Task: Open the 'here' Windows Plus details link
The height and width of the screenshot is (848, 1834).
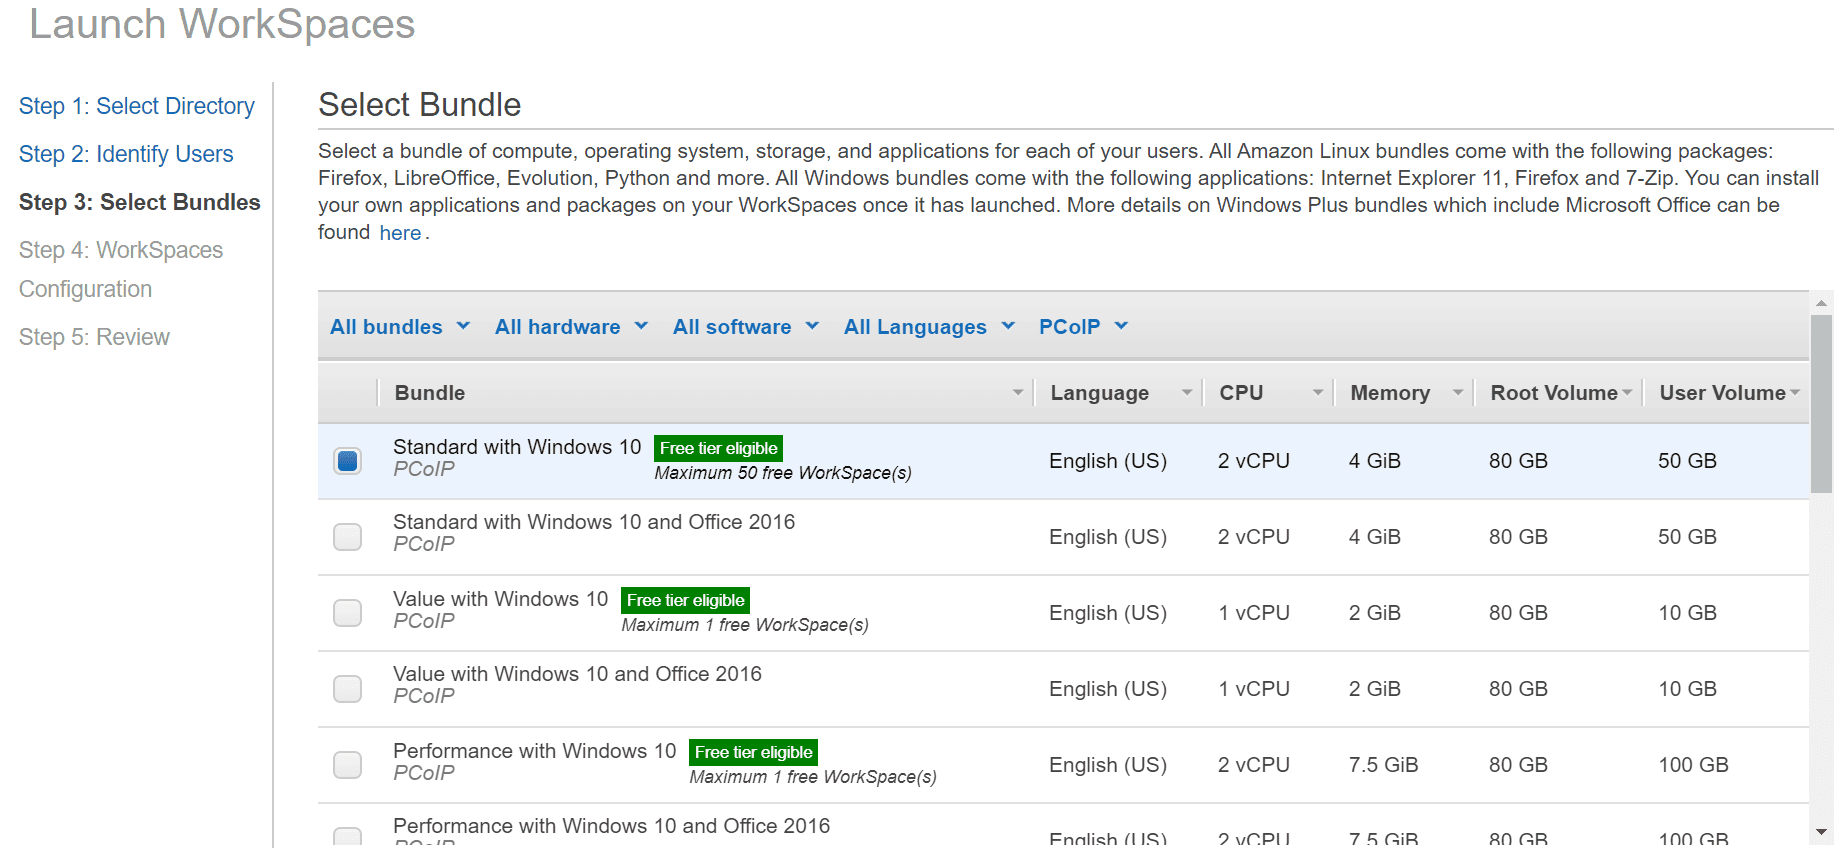Action: click(400, 233)
